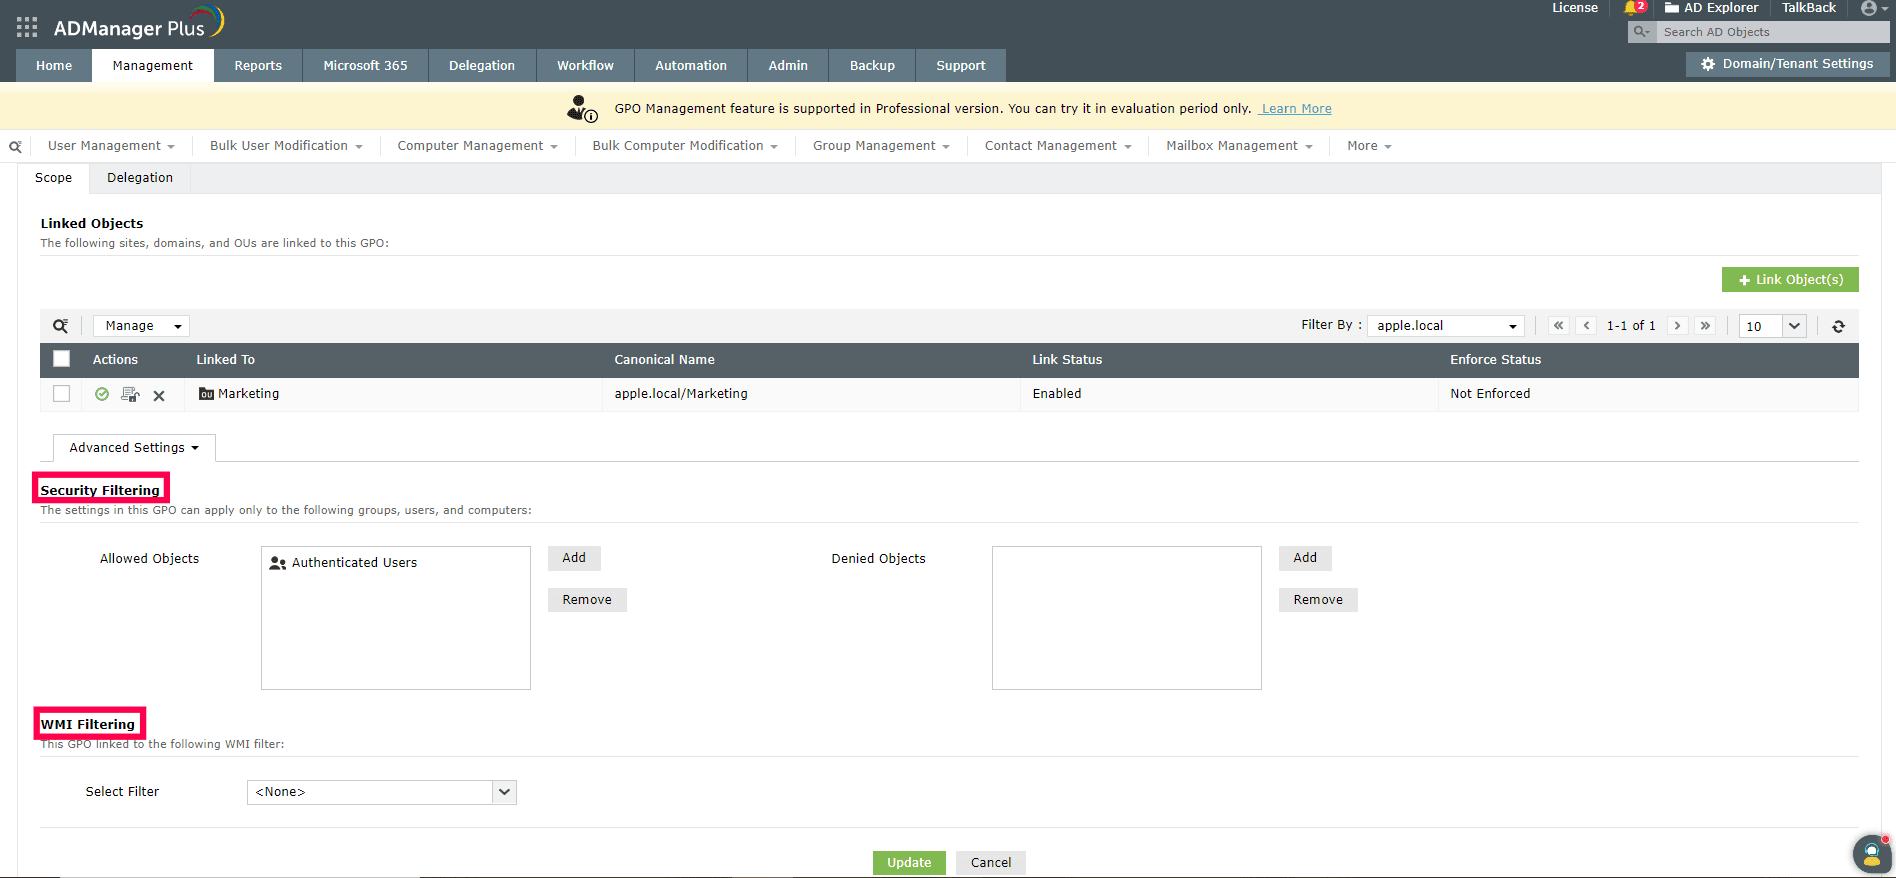
Task: Change the rows per page dropdown
Action: click(x=1773, y=326)
